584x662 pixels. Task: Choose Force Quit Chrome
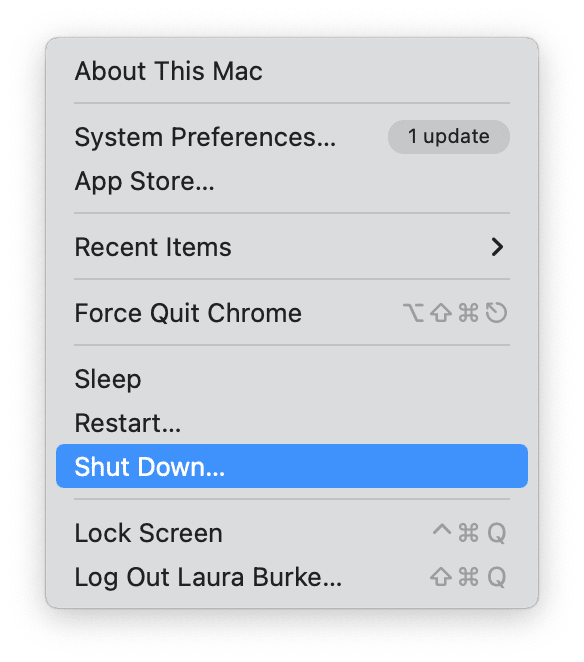(x=292, y=313)
